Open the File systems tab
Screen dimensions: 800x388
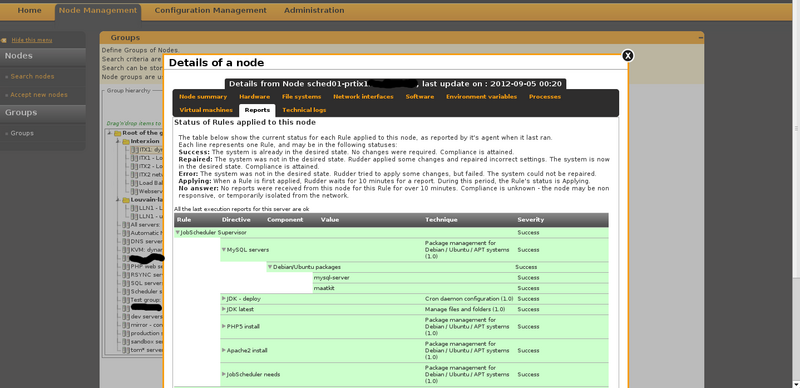302,96
